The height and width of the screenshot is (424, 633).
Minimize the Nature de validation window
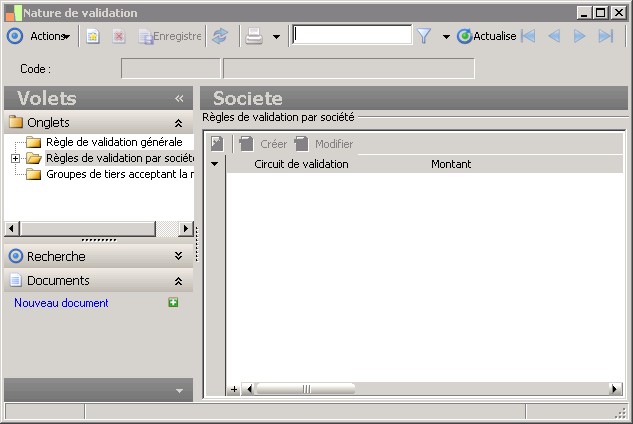pos(584,13)
